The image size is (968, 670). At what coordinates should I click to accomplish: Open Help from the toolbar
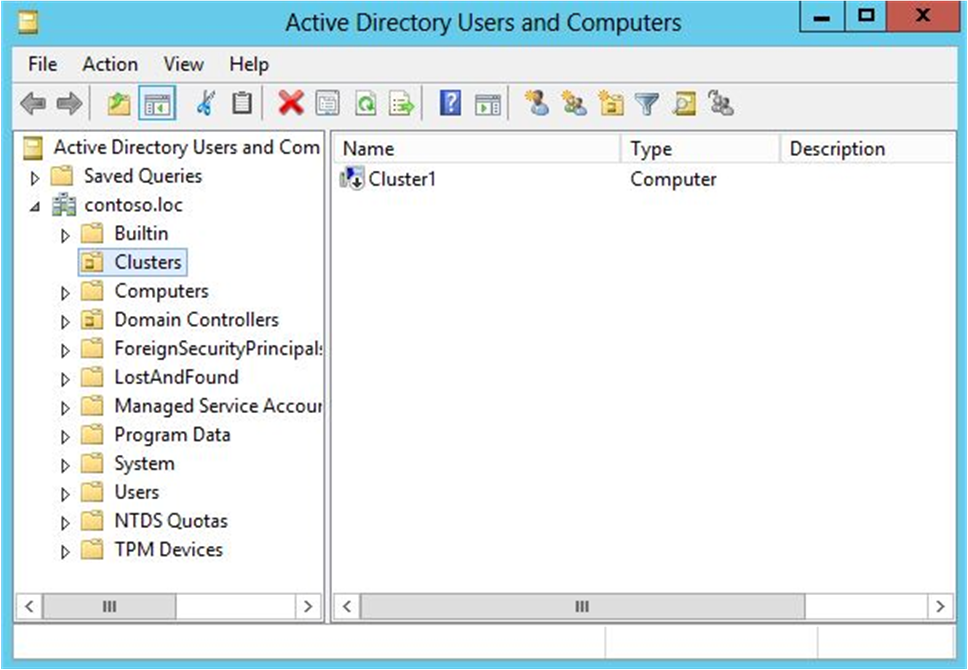449,102
